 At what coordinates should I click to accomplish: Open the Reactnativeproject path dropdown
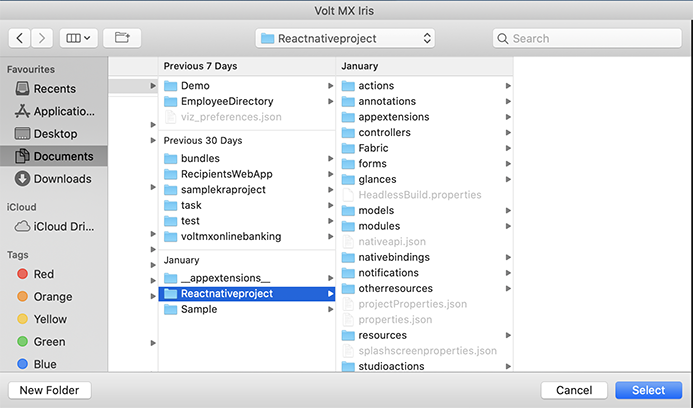(x=345, y=38)
